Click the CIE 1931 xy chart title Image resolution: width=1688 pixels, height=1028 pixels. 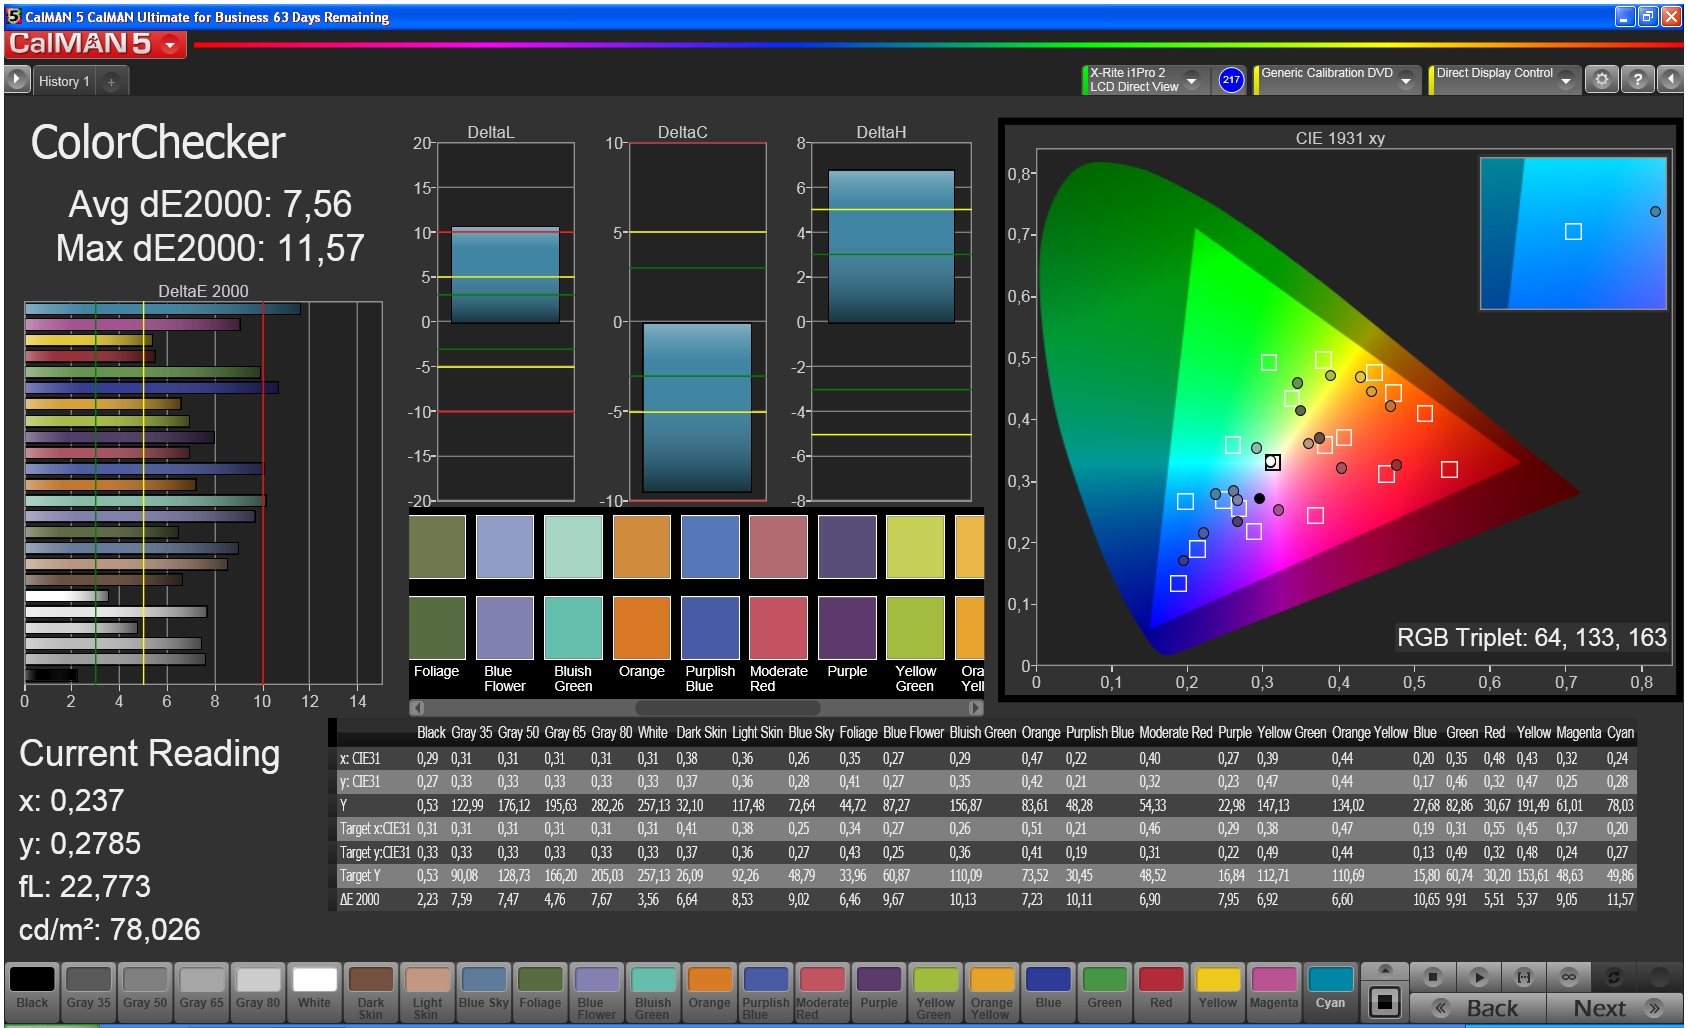pos(1340,138)
